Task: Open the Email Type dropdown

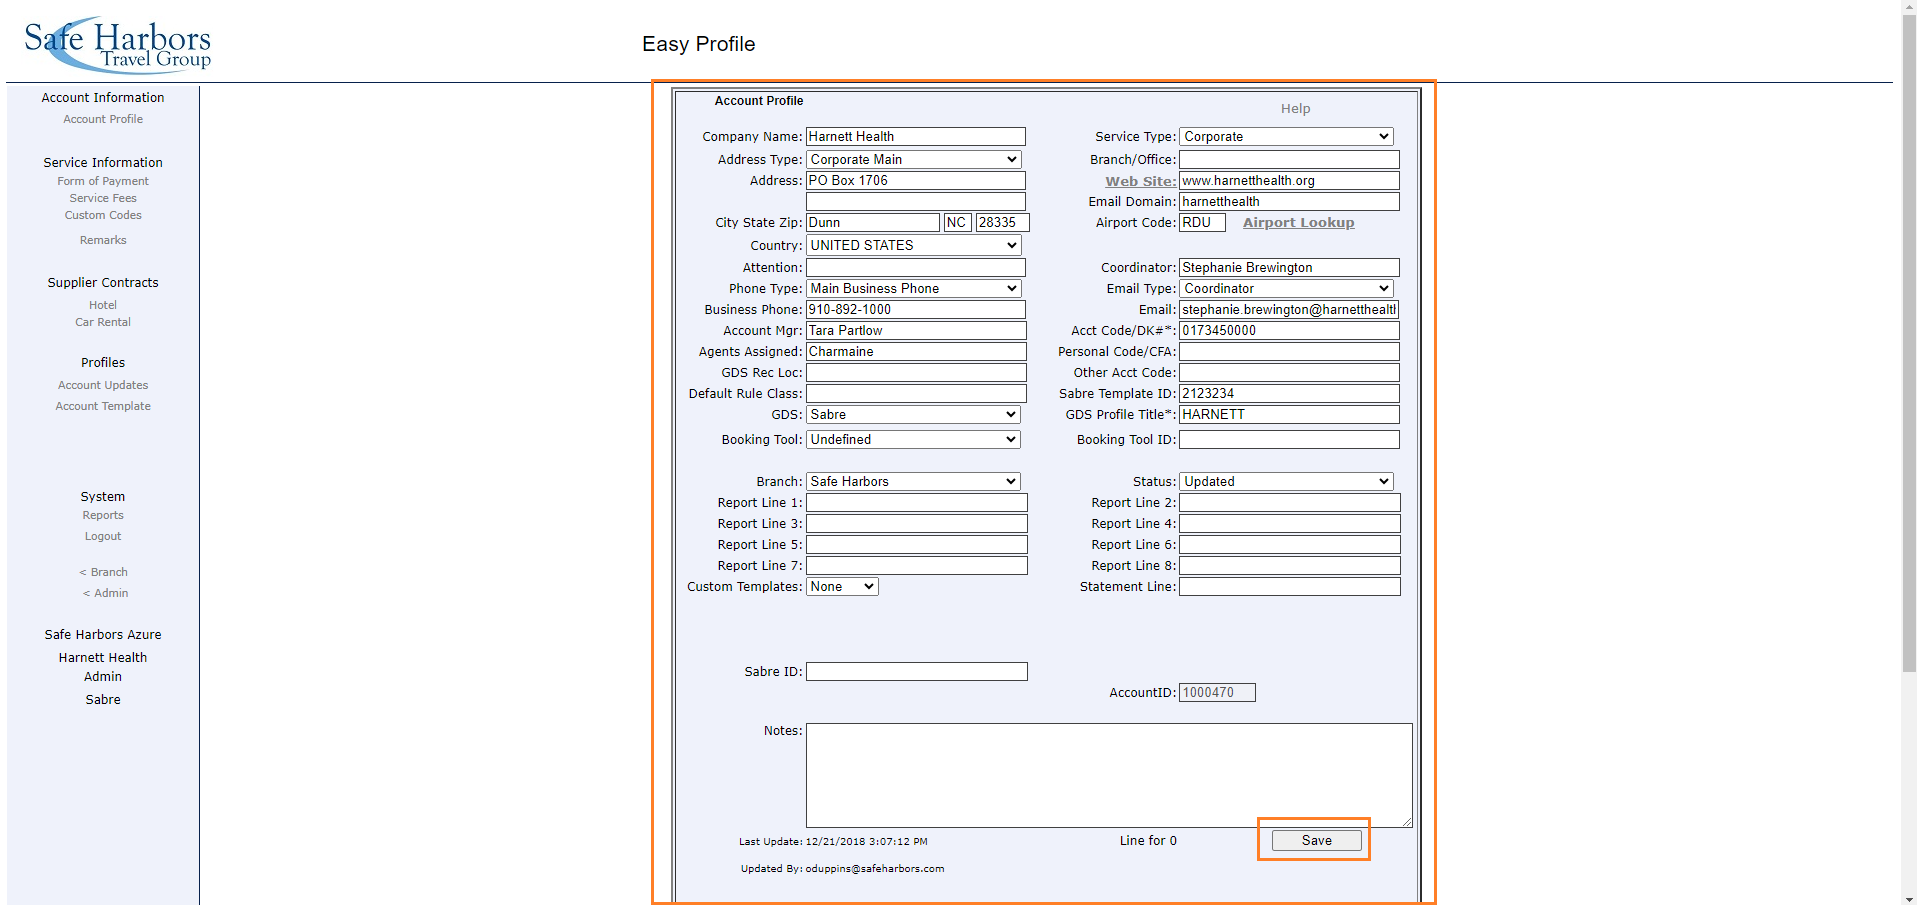Action: pyautogui.click(x=1287, y=289)
